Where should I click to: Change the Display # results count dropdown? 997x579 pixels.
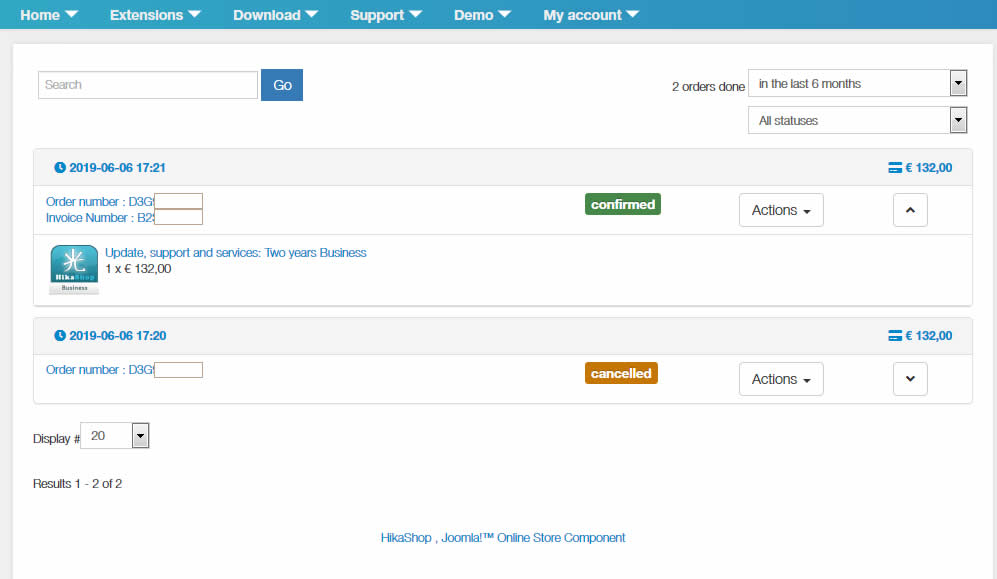[115, 436]
